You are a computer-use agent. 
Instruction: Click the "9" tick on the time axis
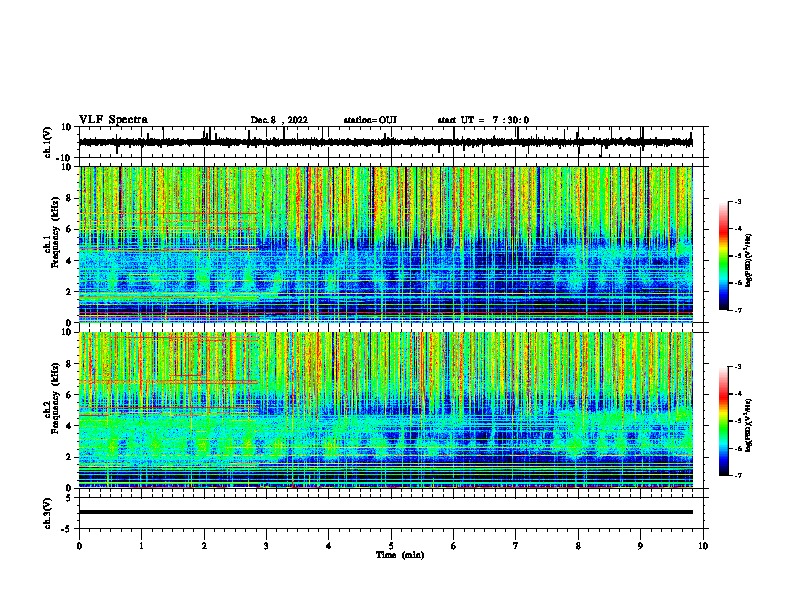[640, 546]
